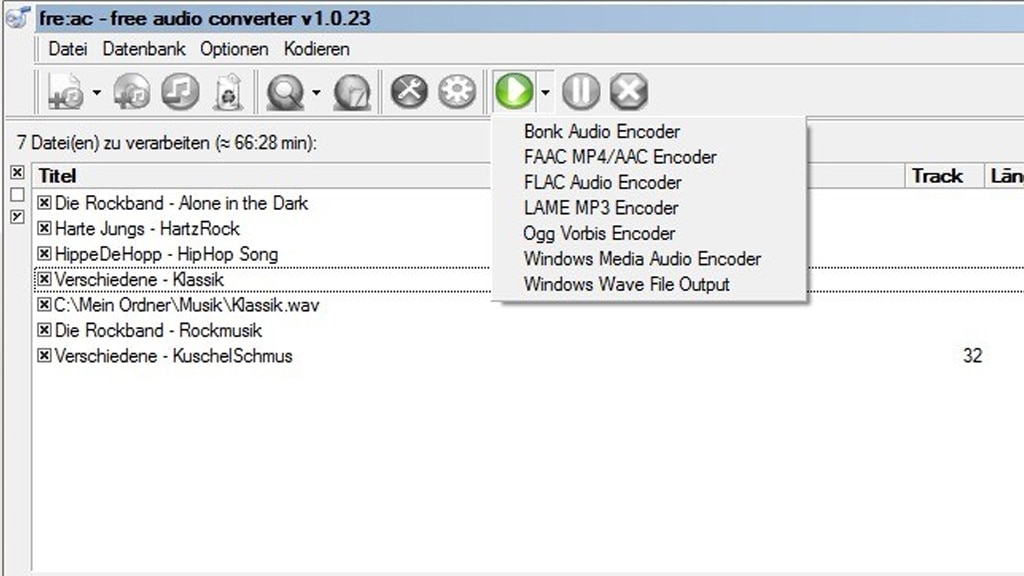The image size is (1024, 576).
Task: Stop the encoding process
Action: coord(629,90)
